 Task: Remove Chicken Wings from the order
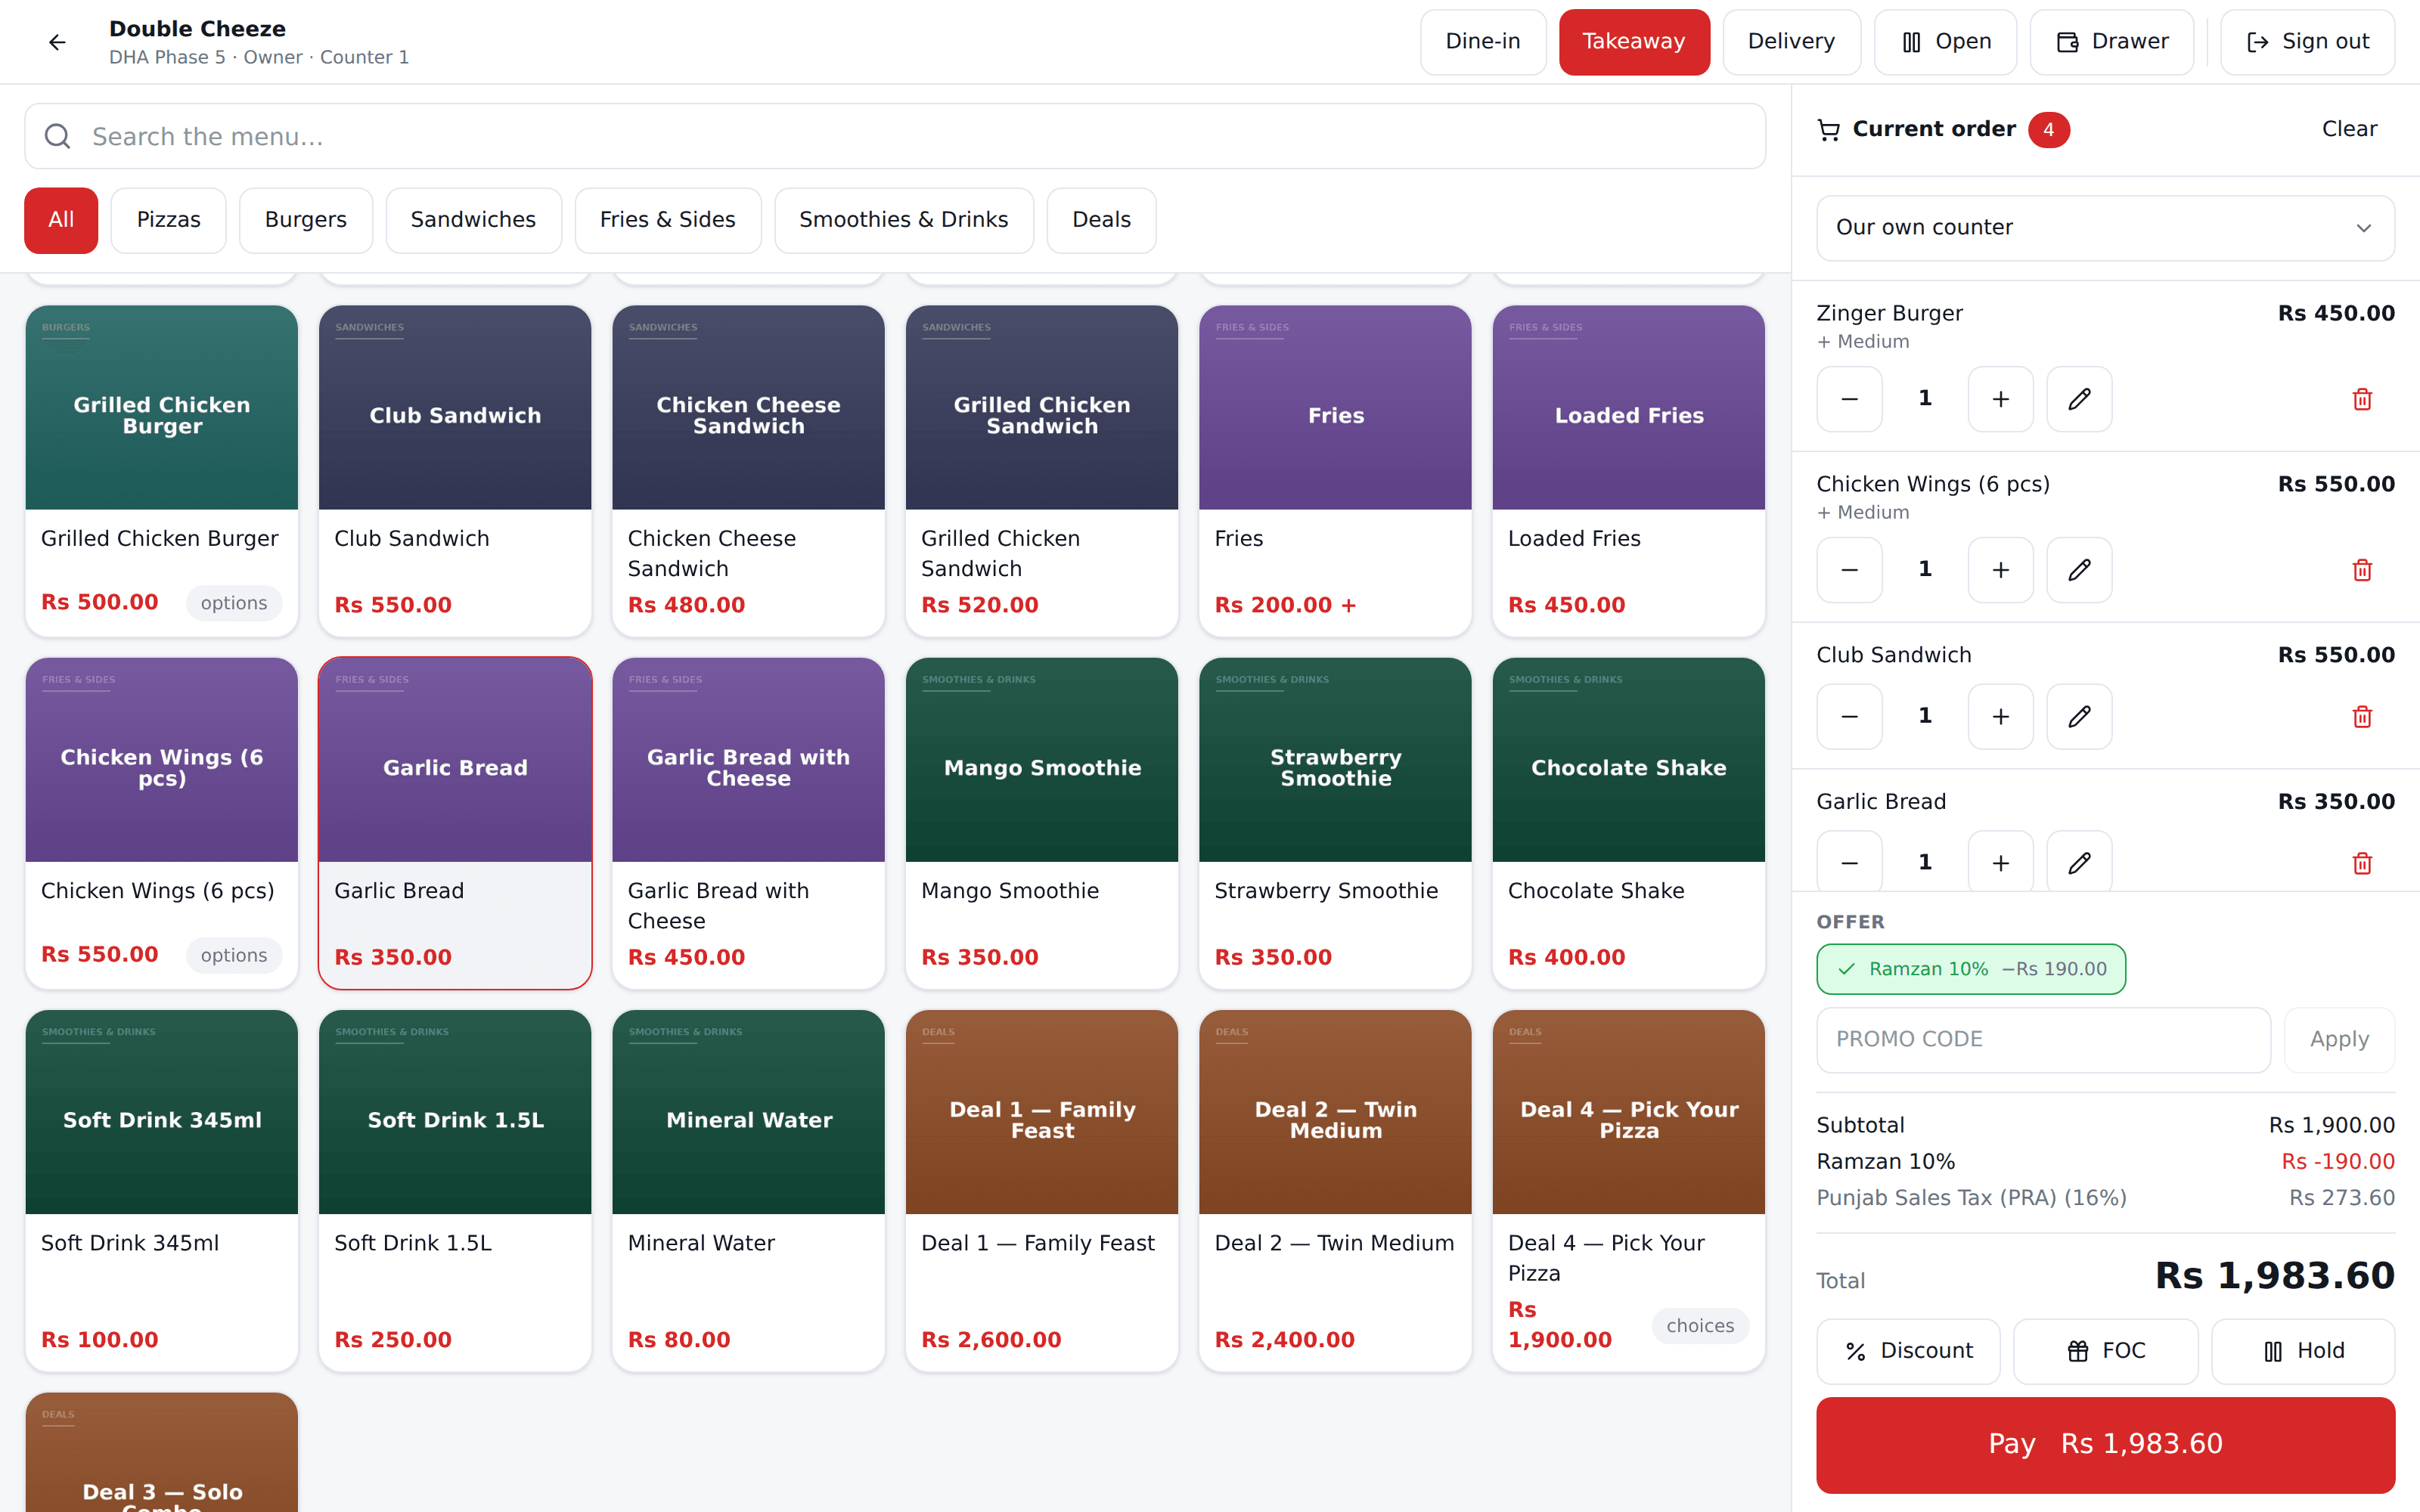point(2362,570)
